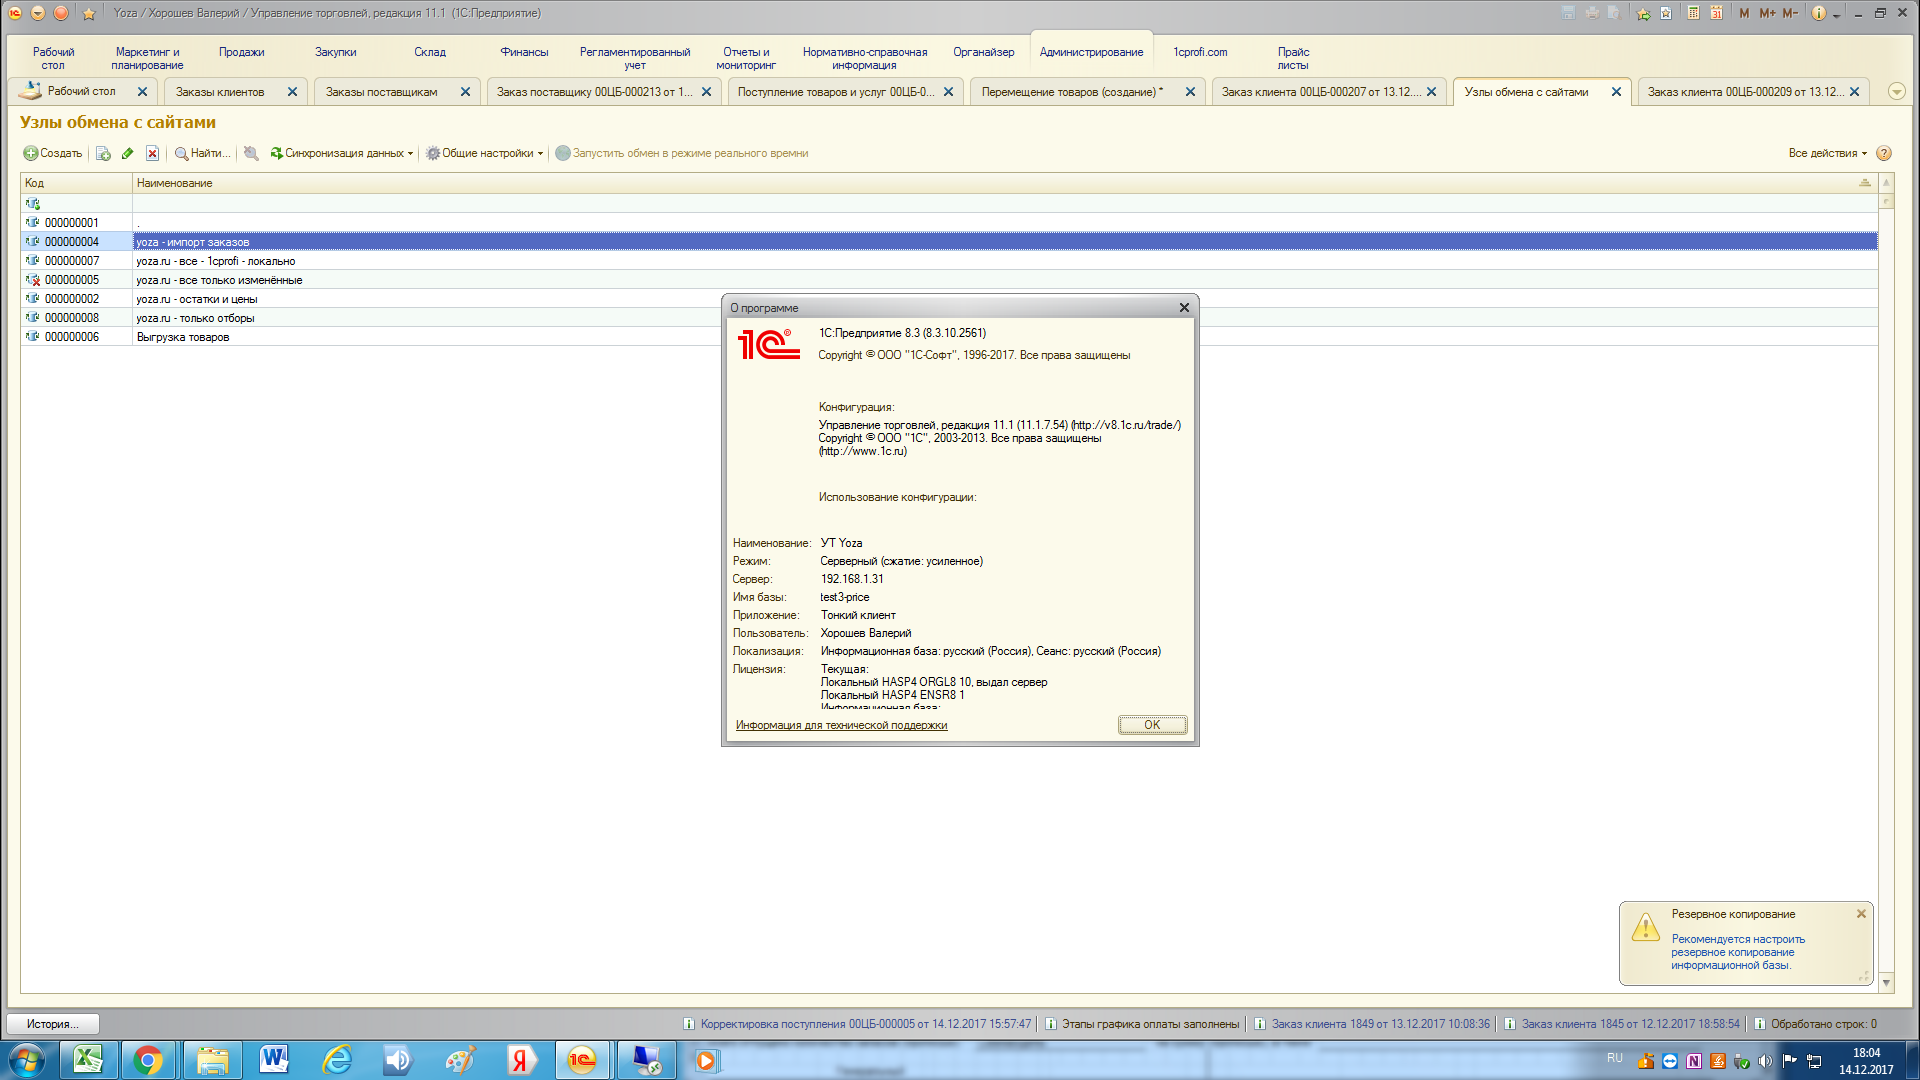
Task: Open the calculator icon in title bar
Action: coord(1693,13)
